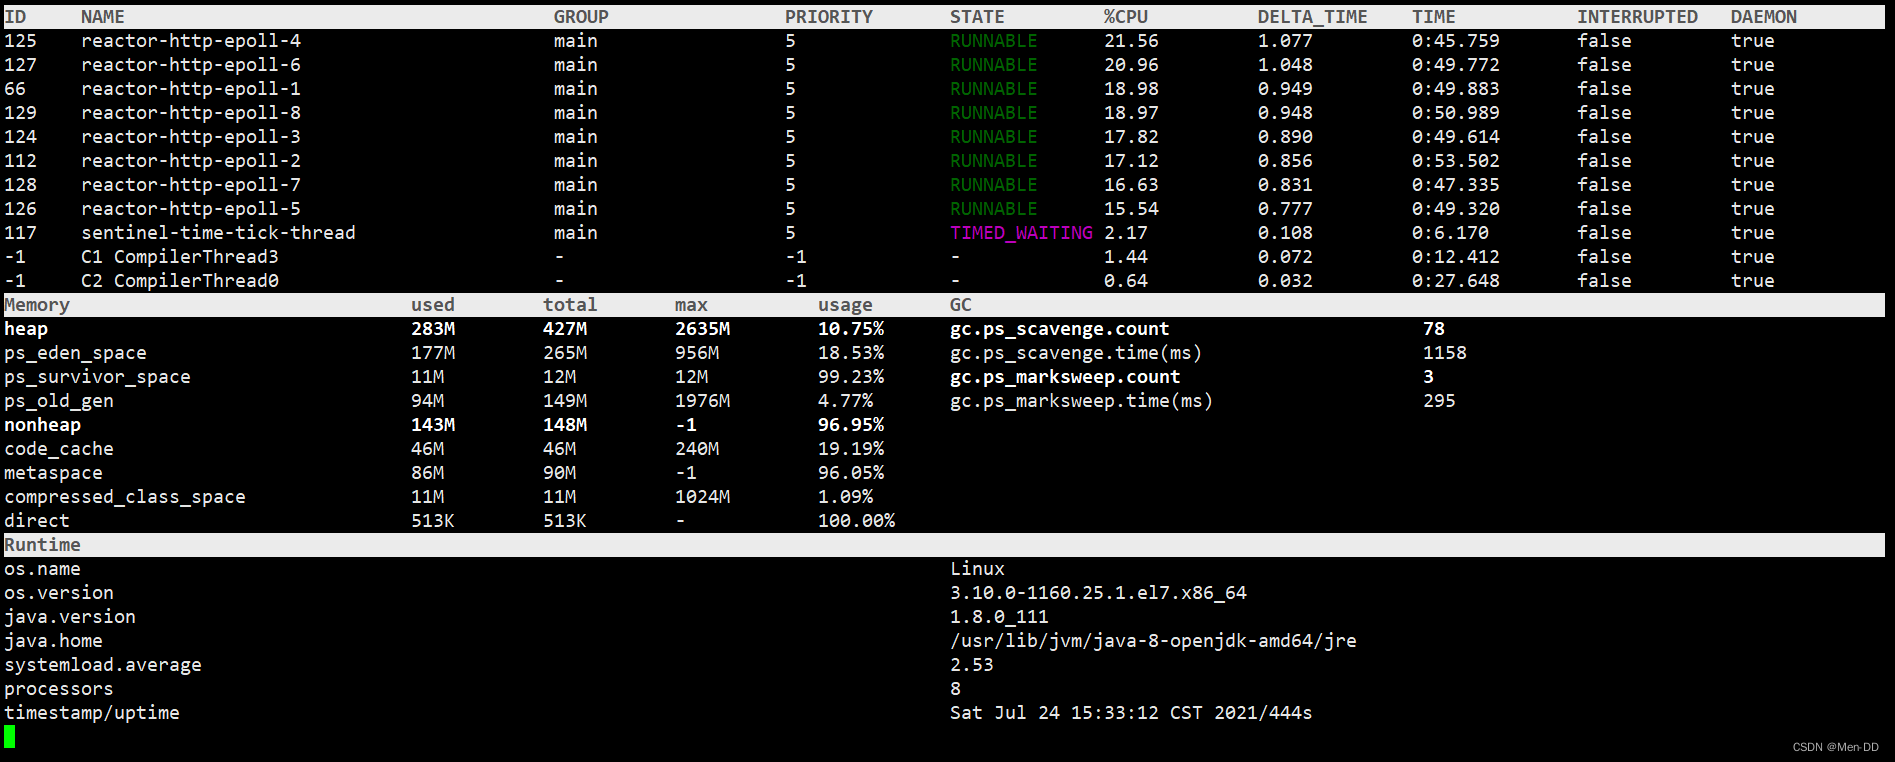The height and width of the screenshot is (762, 1895).
Task: Click the Runtime section header
Action: (x=42, y=545)
